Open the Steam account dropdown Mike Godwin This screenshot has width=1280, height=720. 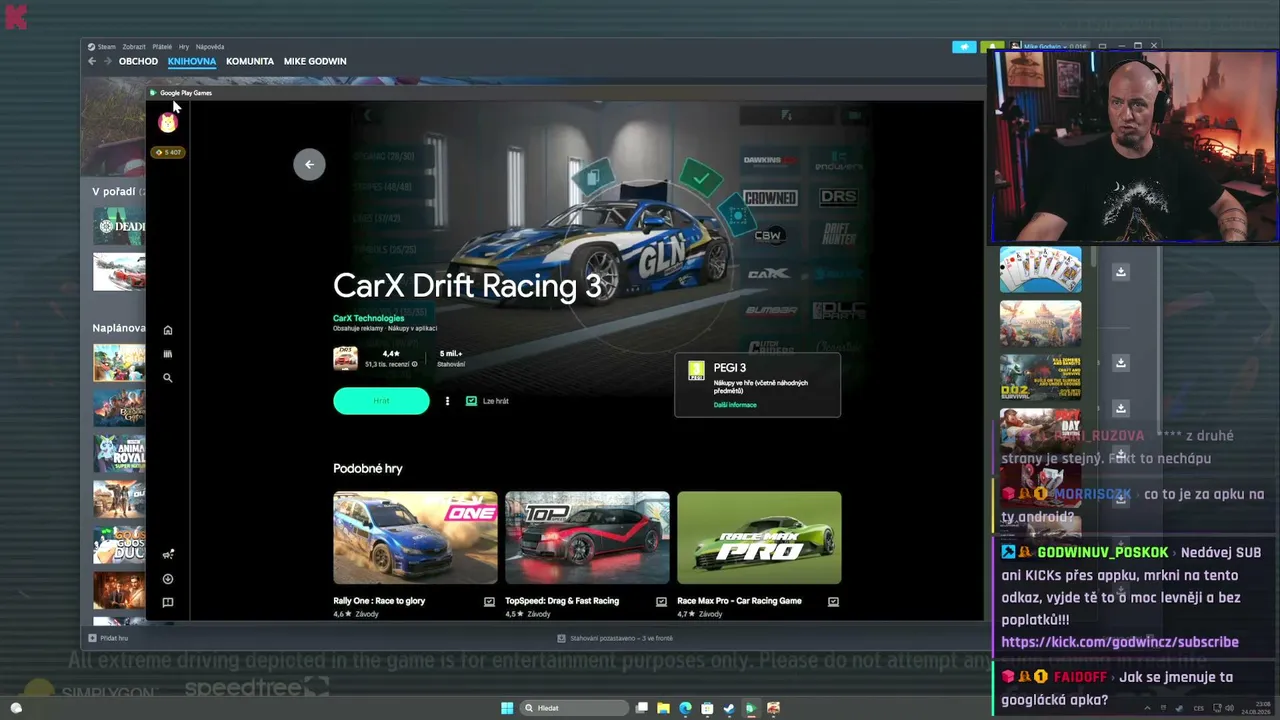point(1049,46)
